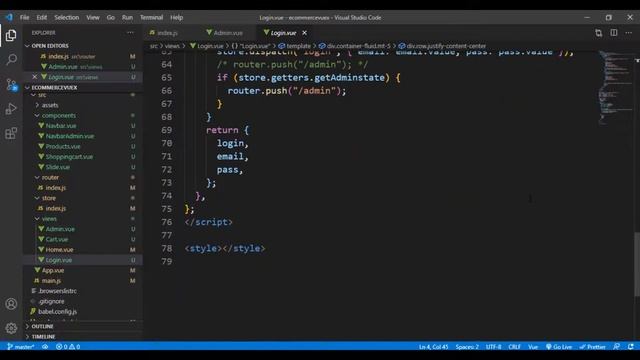Collapse the router folder
640x360 pixels.
pyautogui.click(x=50, y=178)
